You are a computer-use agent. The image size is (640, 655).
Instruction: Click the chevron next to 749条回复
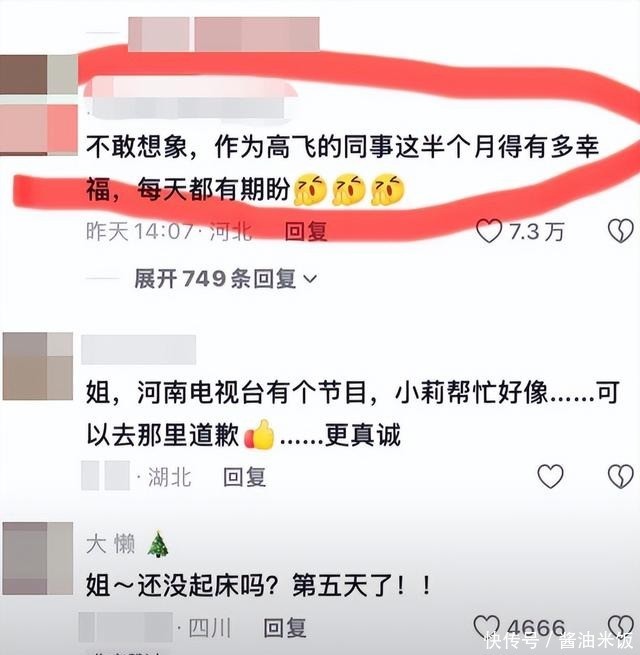(310, 279)
